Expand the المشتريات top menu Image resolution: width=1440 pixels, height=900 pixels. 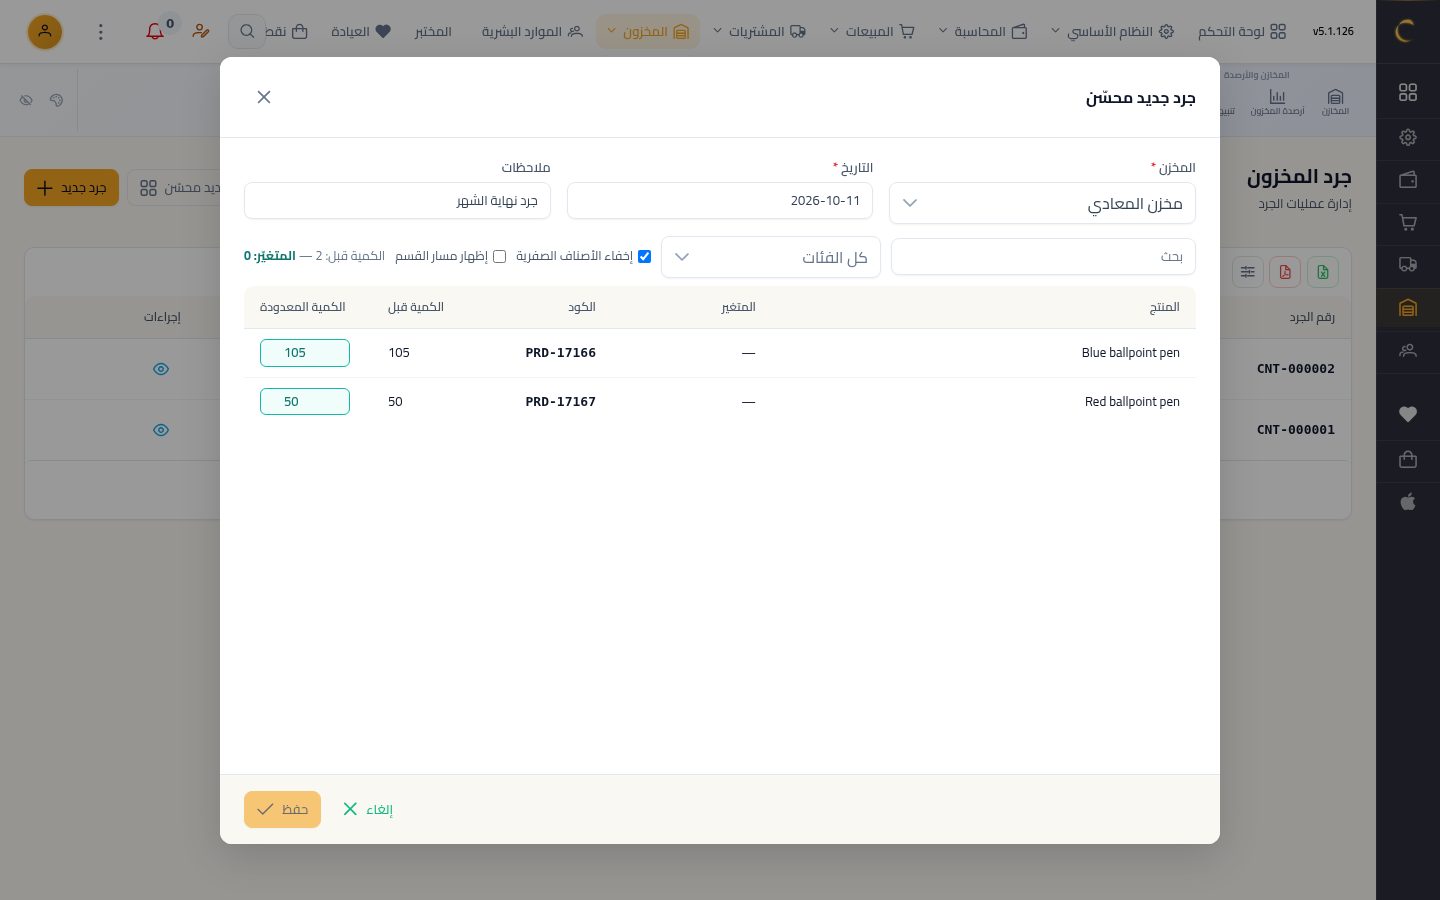coord(759,32)
